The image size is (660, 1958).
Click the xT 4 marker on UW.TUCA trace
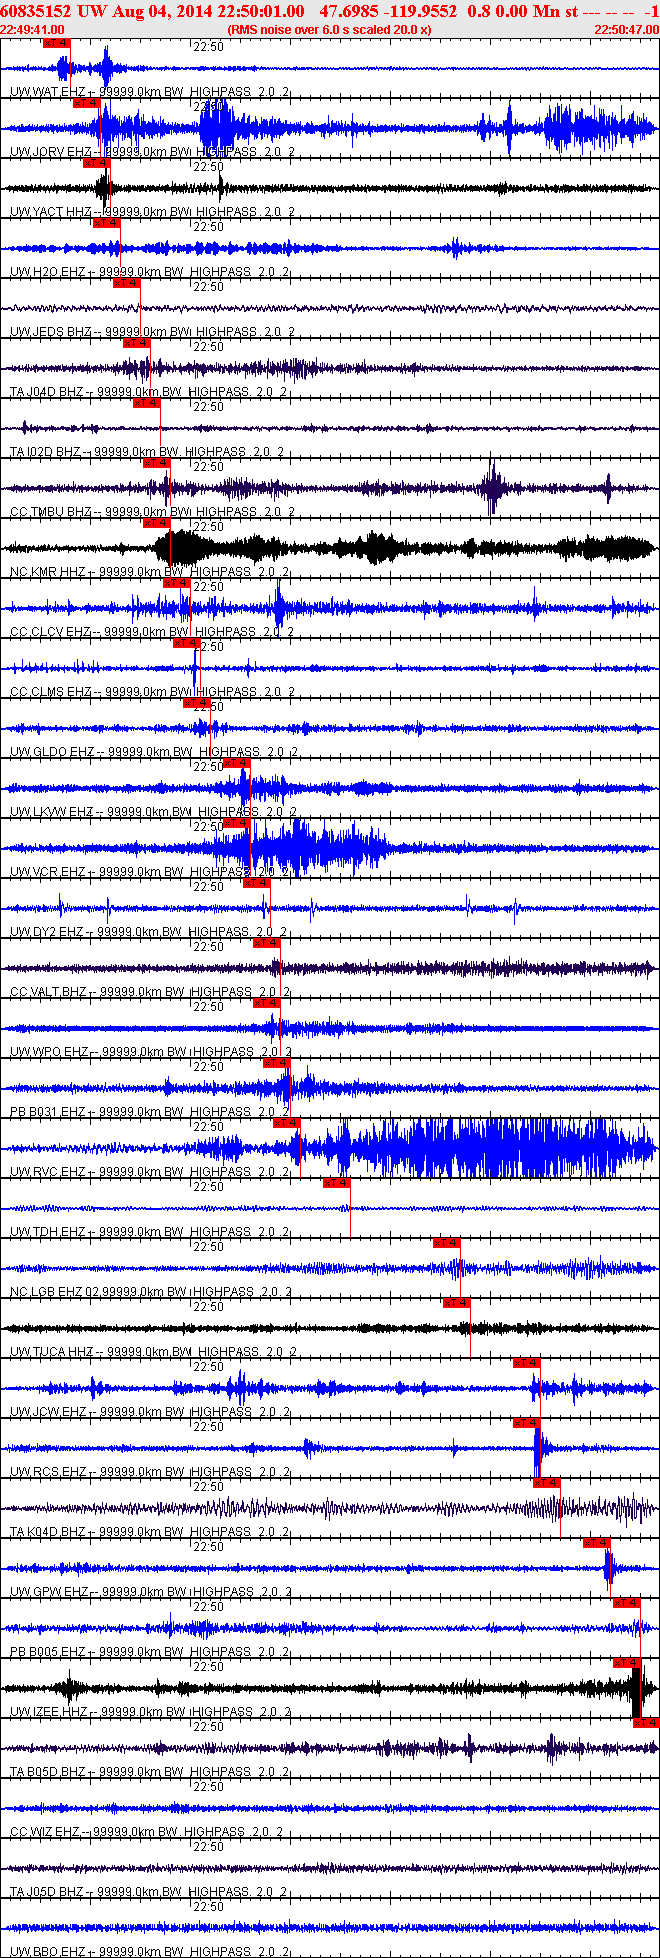[457, 1303]
